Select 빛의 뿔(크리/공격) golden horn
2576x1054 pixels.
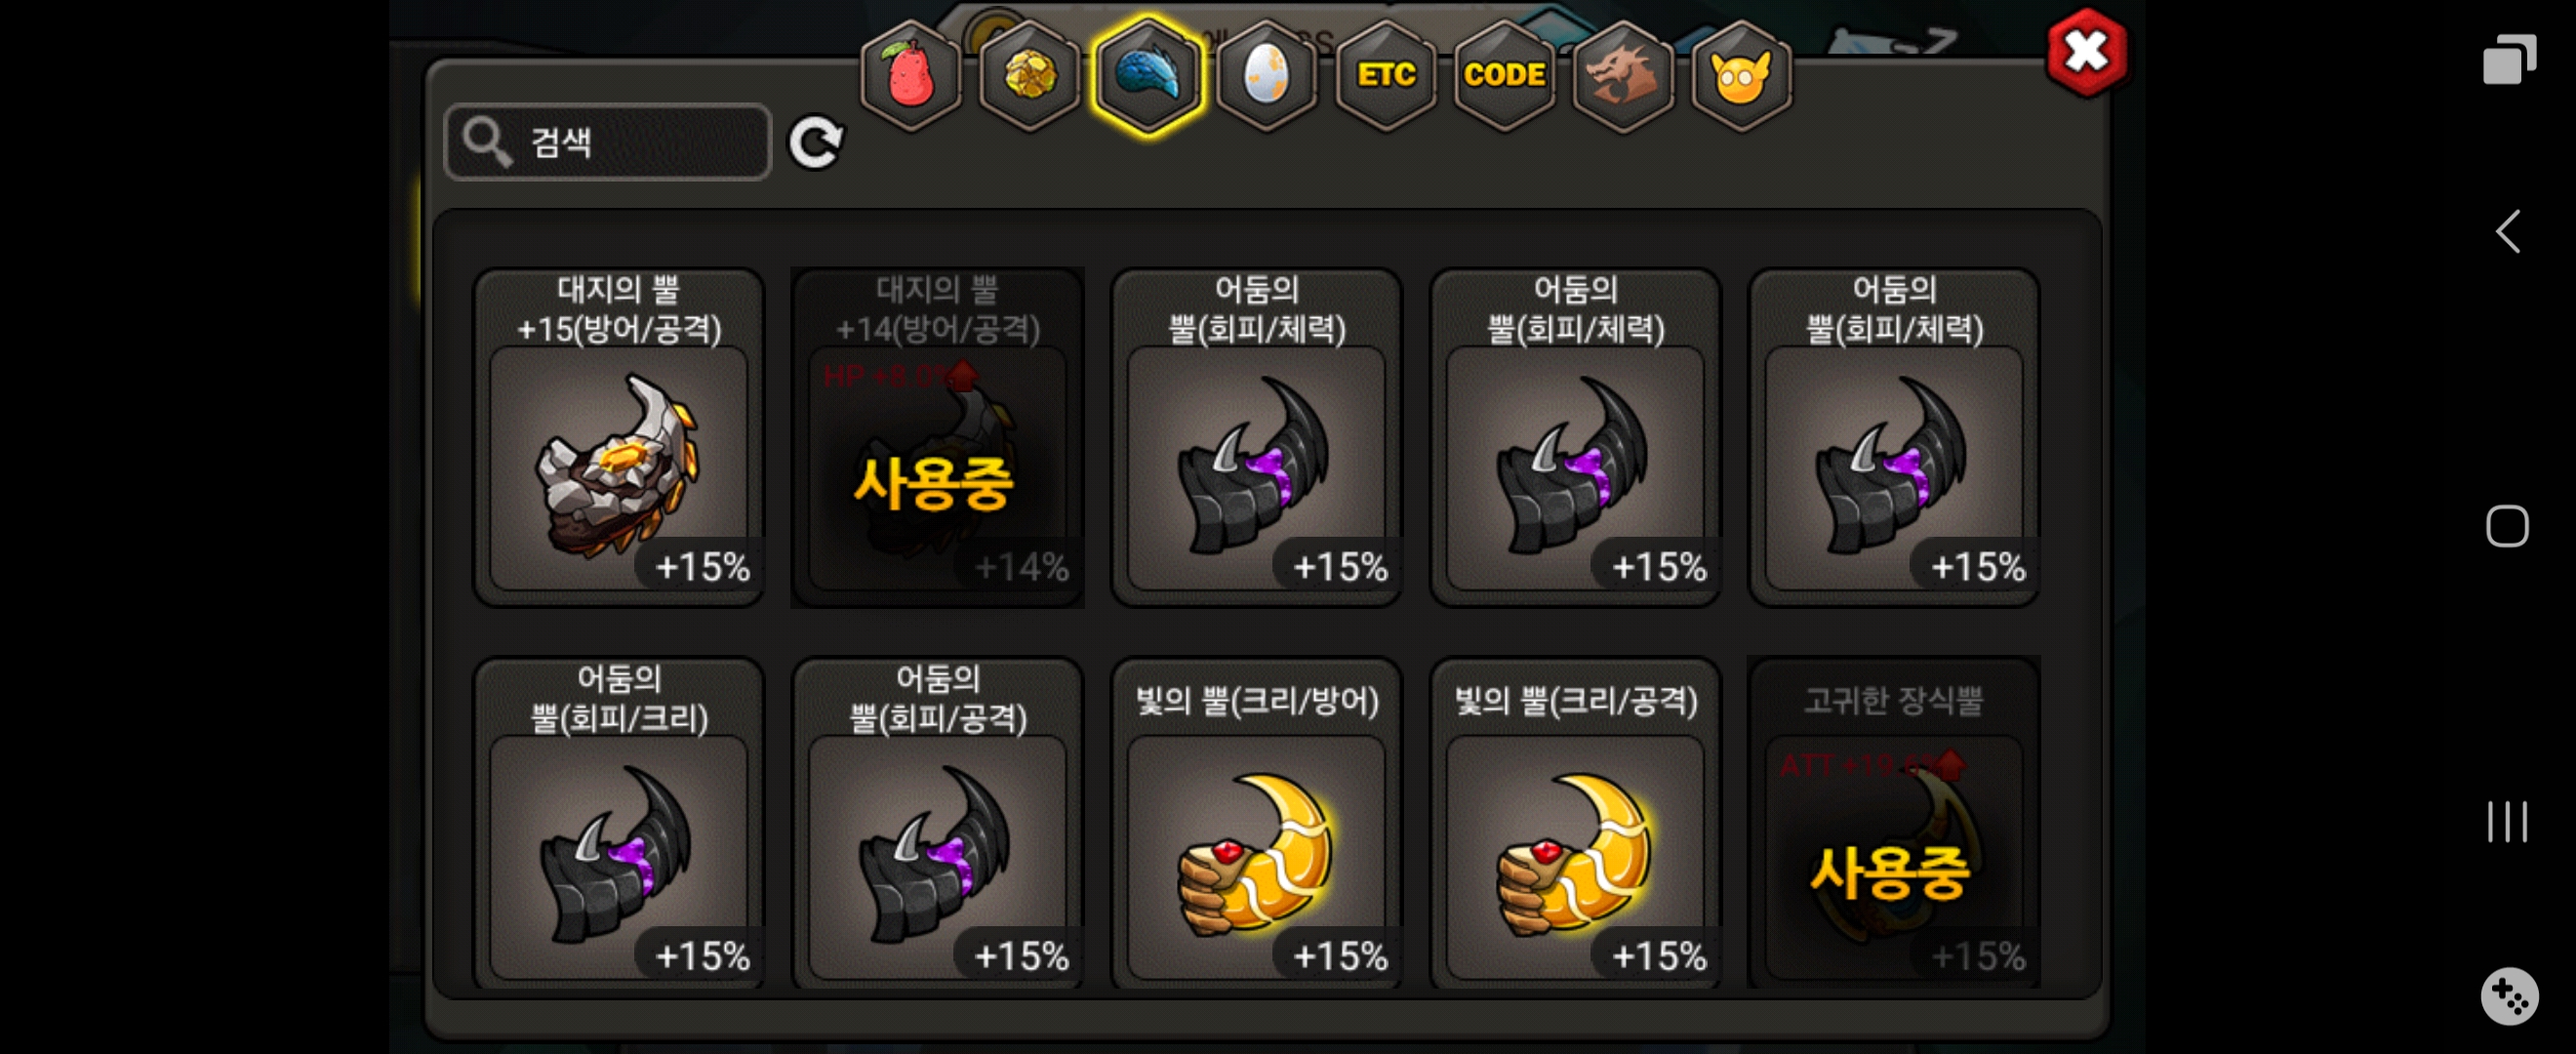(1576, 823)
